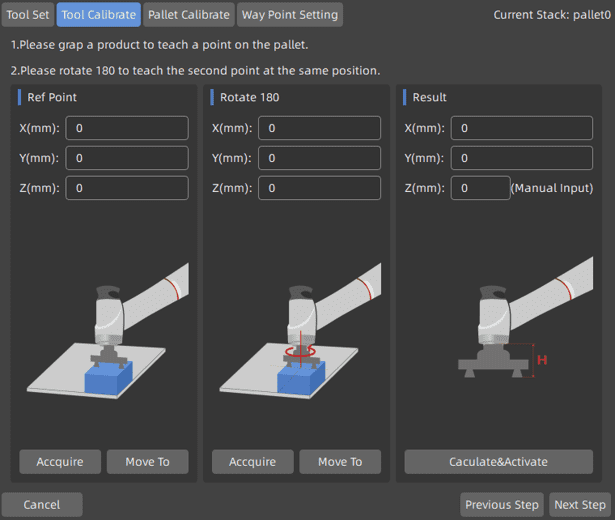
Task: Move To the Ref Point
Action: [x=147, y=462]
